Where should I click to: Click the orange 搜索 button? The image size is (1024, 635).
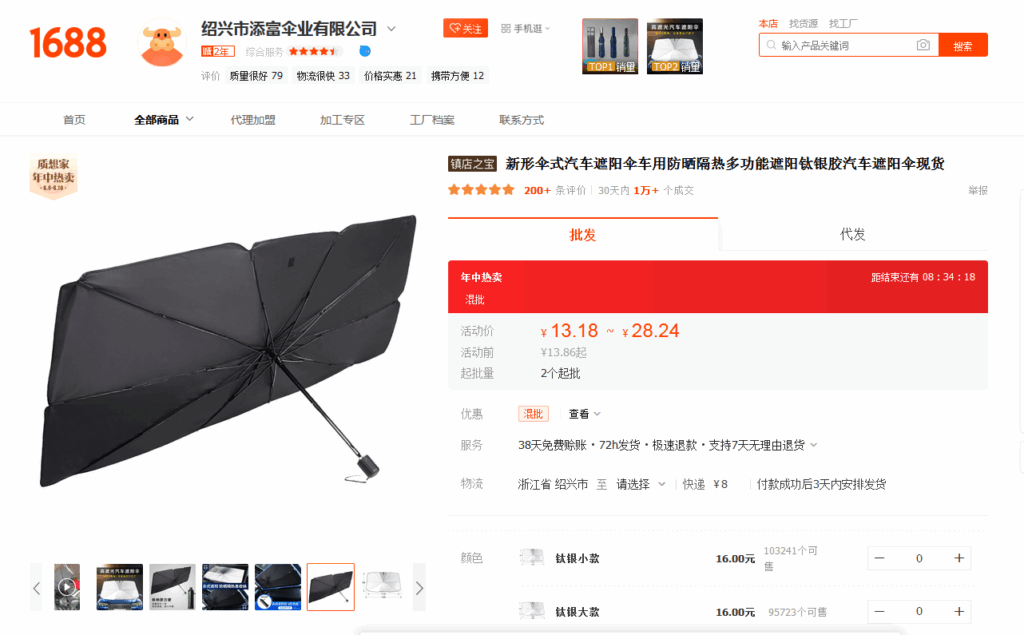coord(963,45)
